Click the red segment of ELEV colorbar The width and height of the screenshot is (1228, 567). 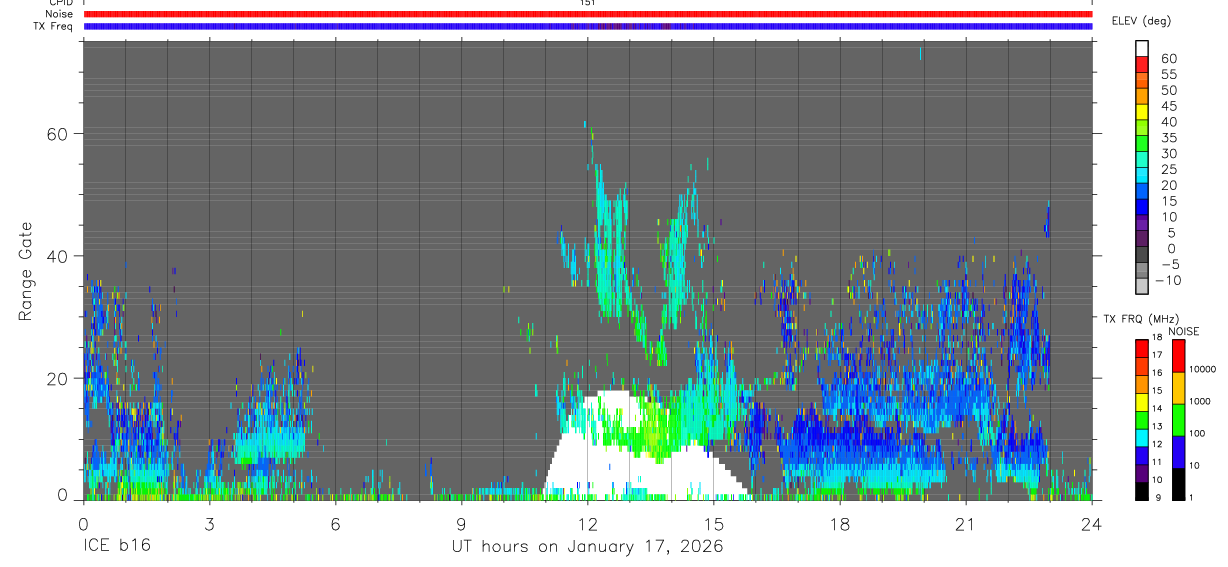(1142, 63)
